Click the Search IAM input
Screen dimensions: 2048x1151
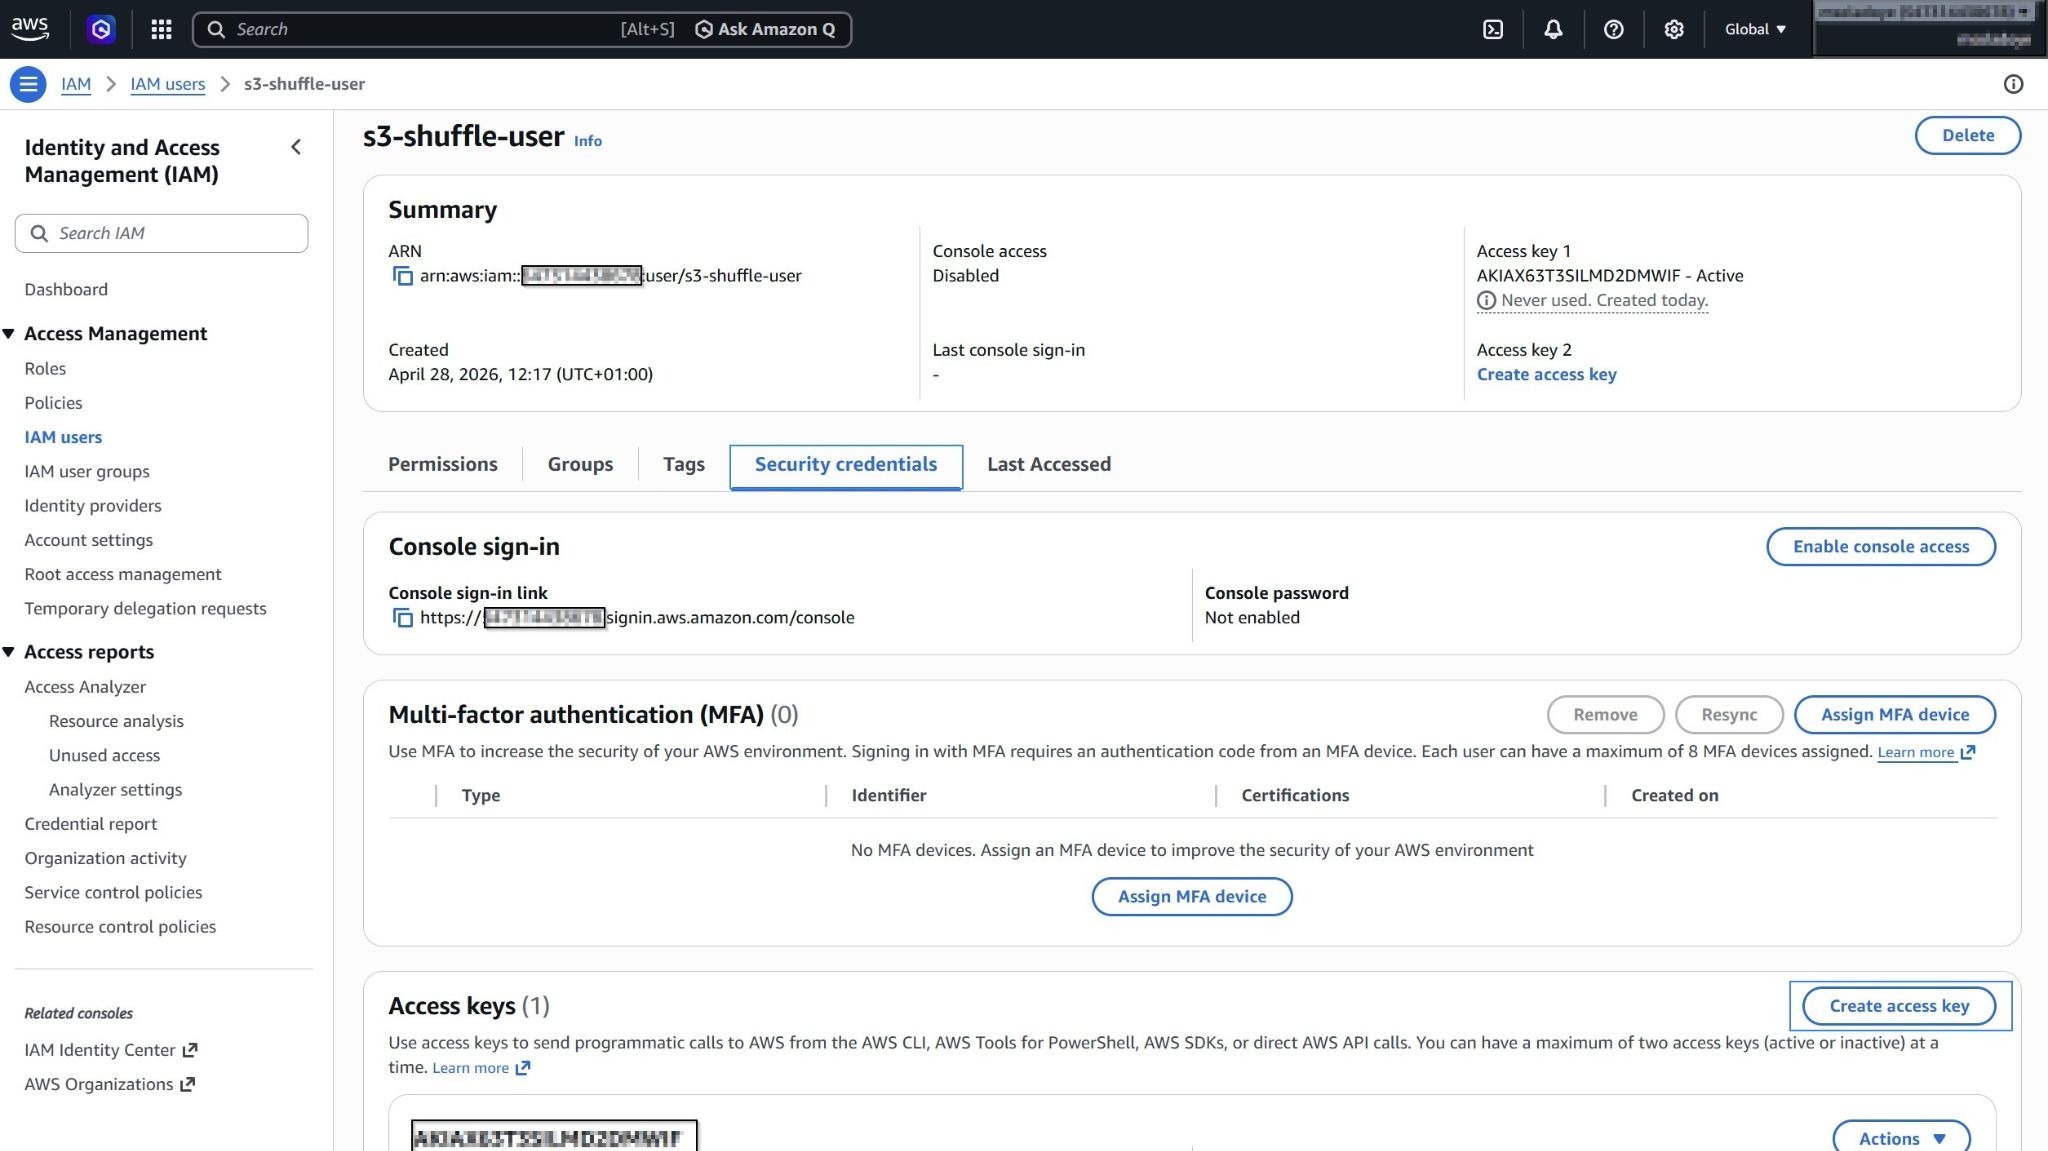161,233
